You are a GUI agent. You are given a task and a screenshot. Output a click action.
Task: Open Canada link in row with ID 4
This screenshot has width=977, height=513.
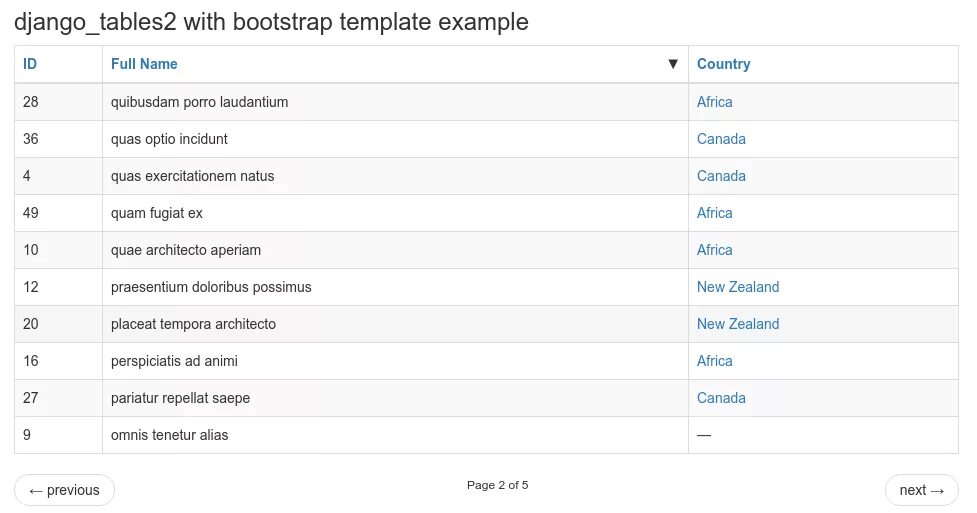pos(721,176)
